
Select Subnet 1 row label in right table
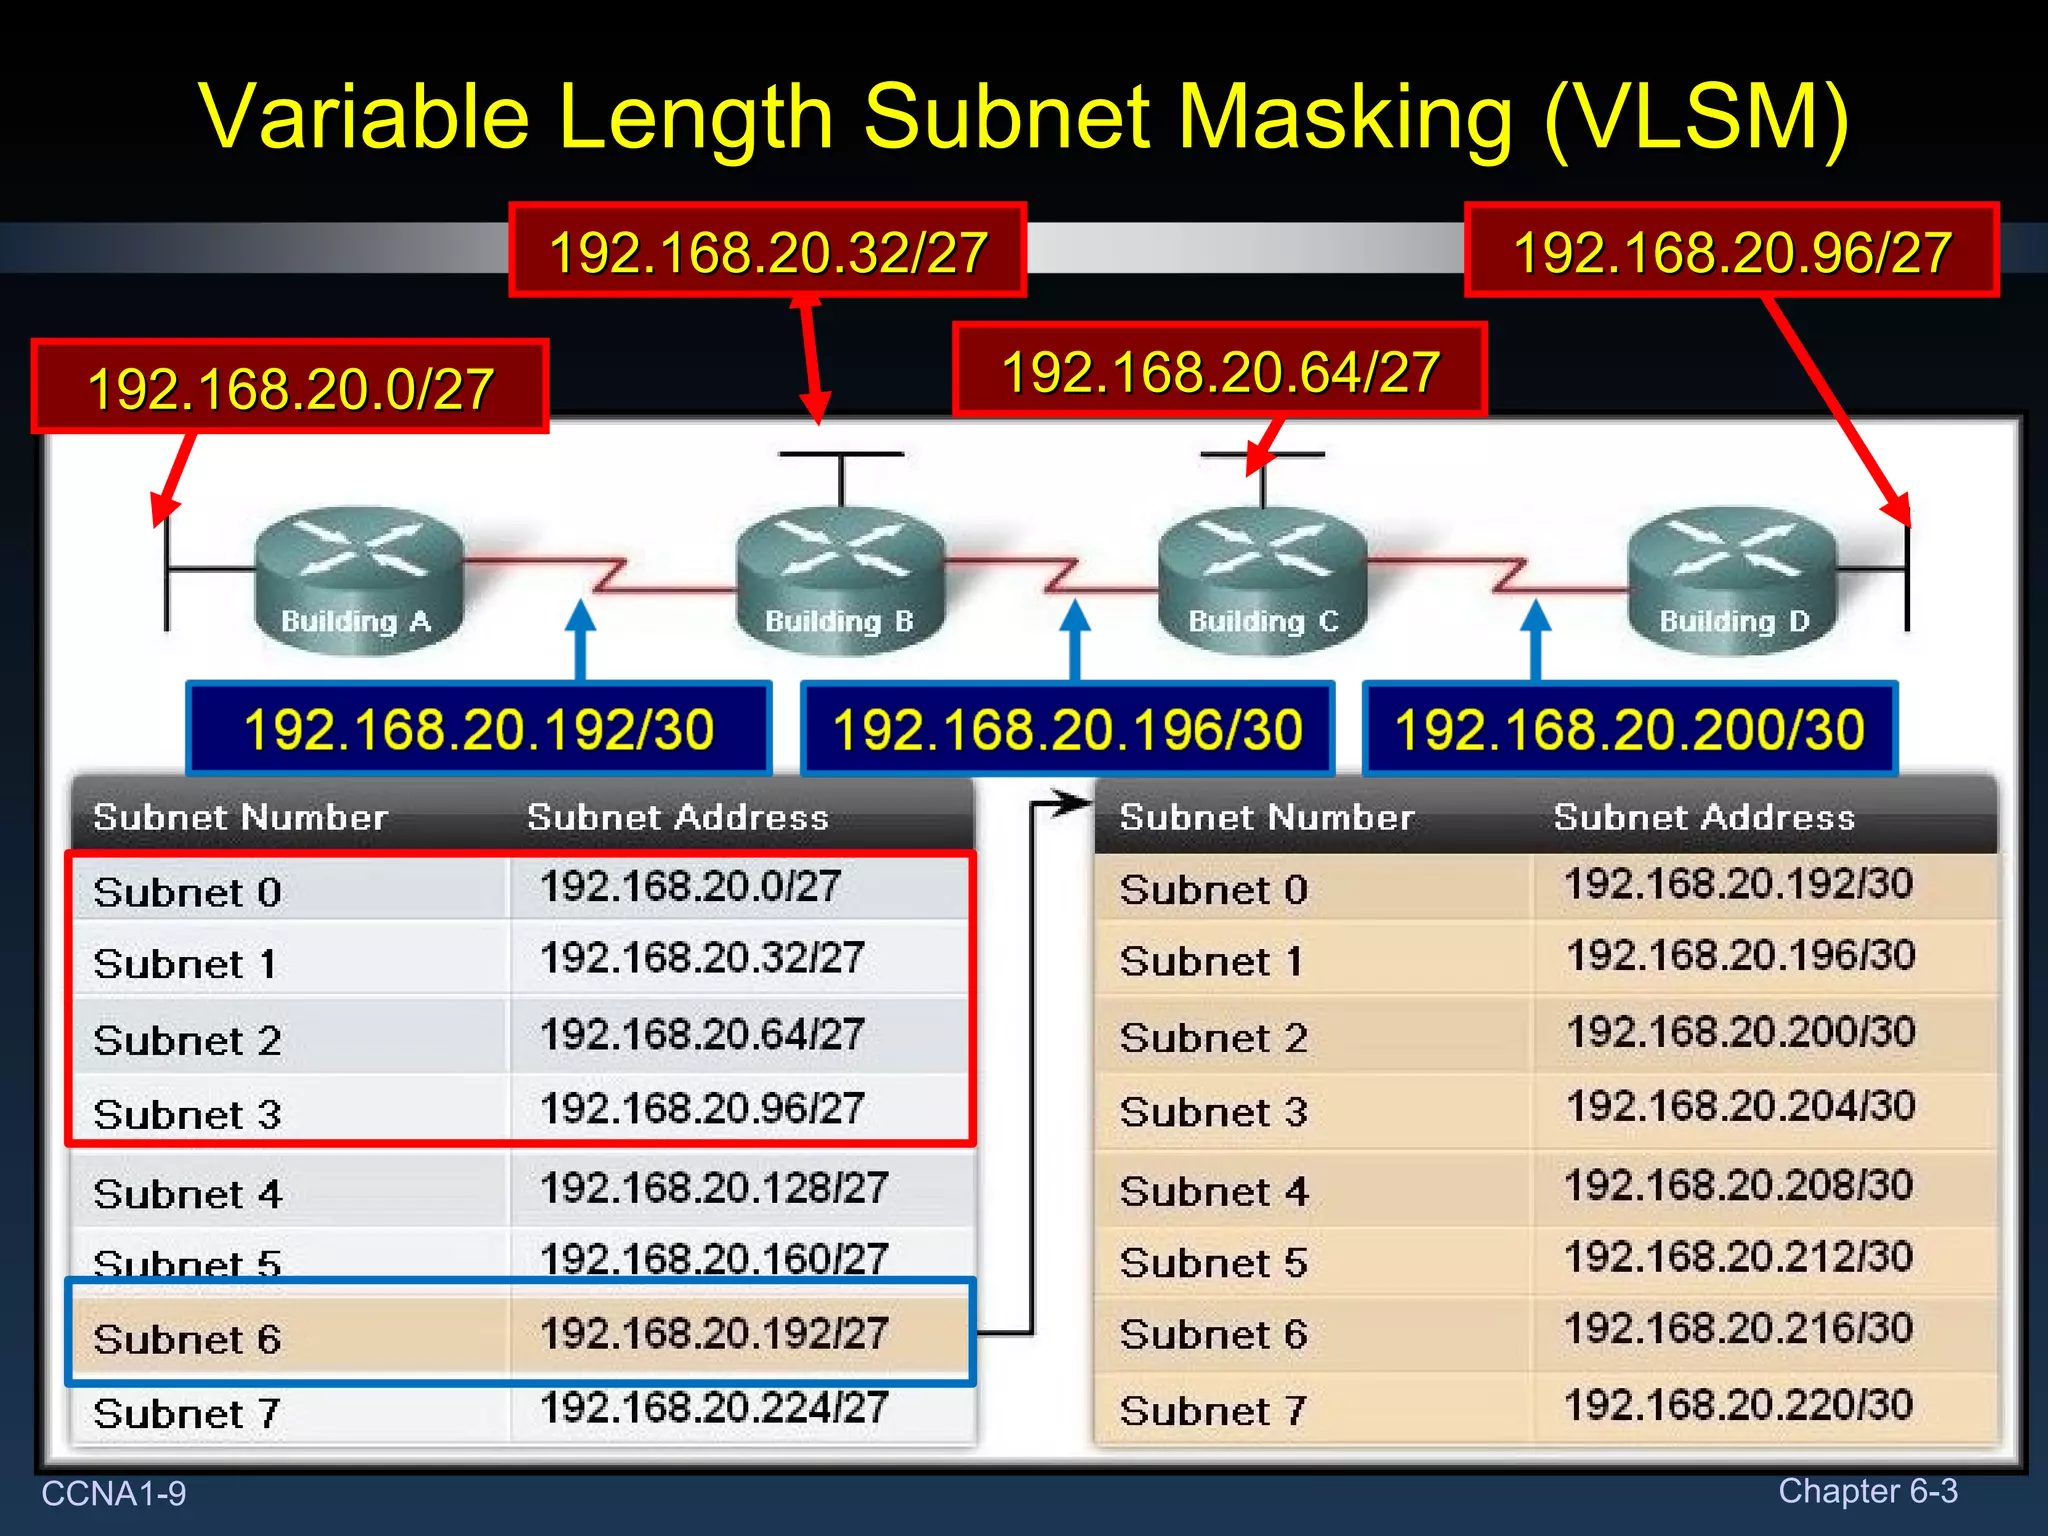coord(1211,961)
